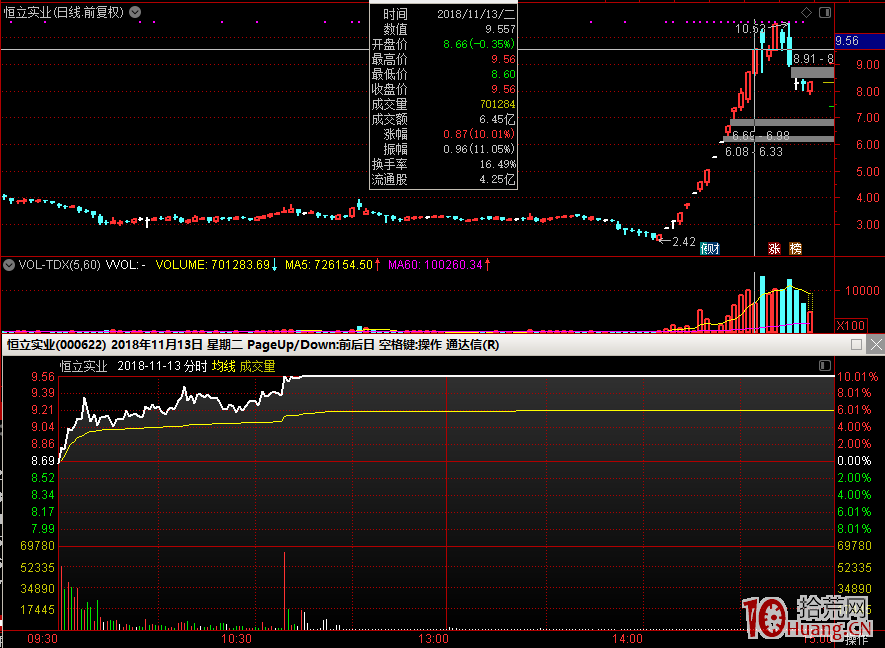
Task: Click the gray 8.91 price gap bar
Action: pos(811,72)
